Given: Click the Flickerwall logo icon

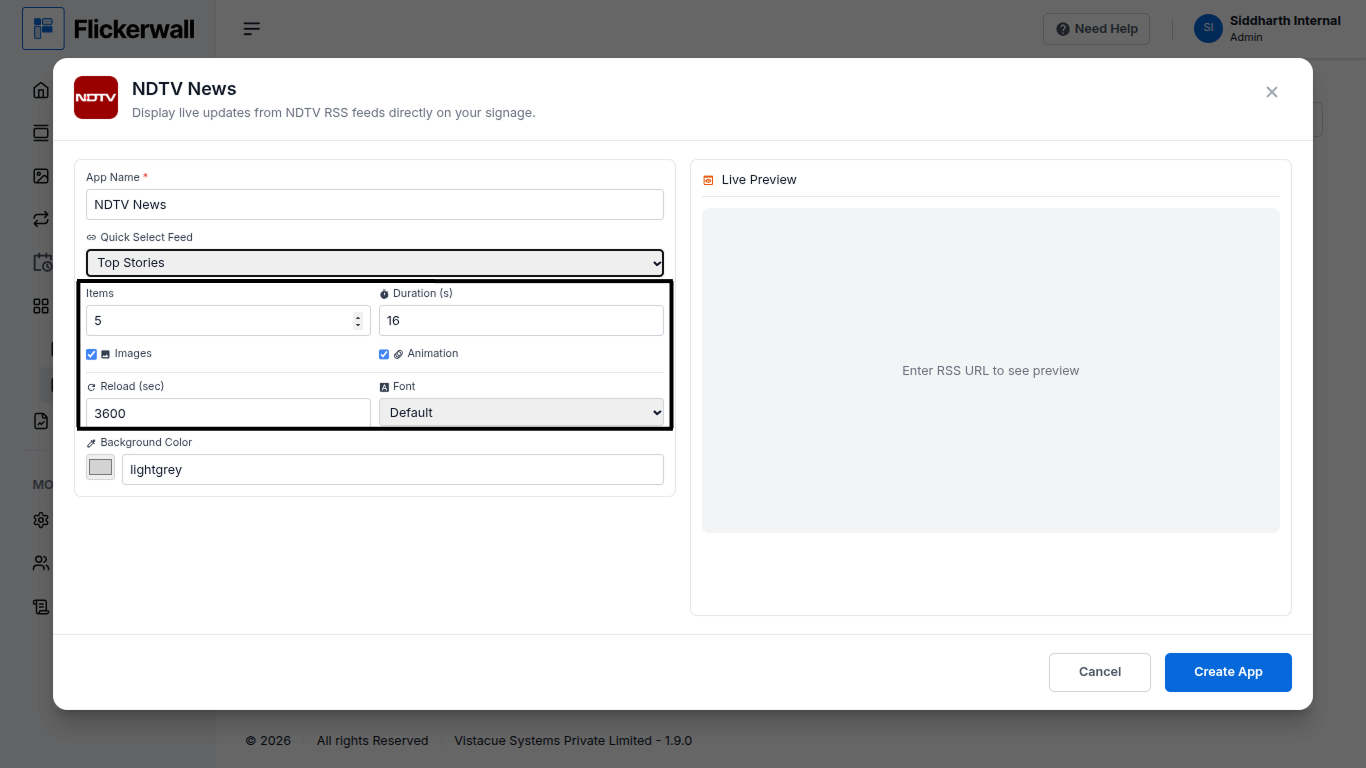Looking at the screenshot, I should (x=43, y=29).
